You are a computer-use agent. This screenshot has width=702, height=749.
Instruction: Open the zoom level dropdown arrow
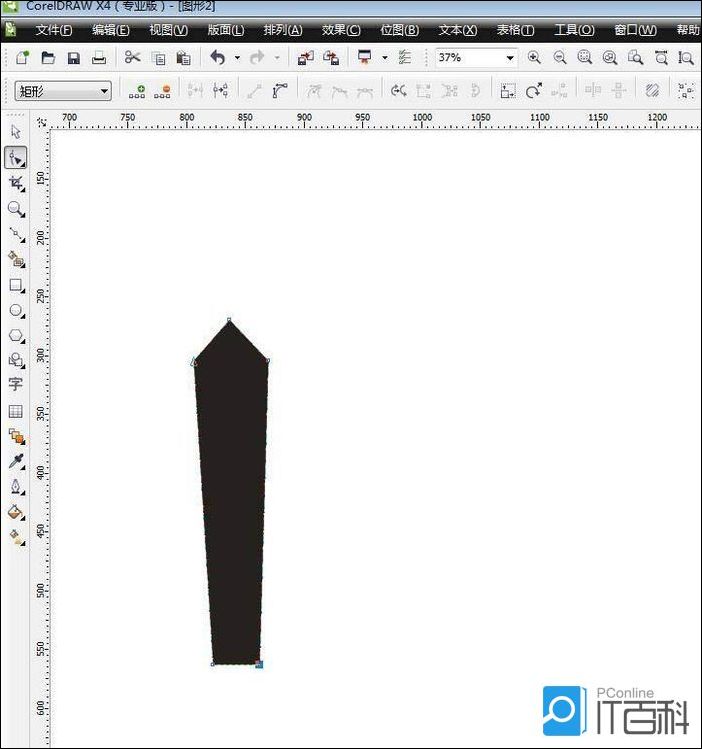(510, 58)
